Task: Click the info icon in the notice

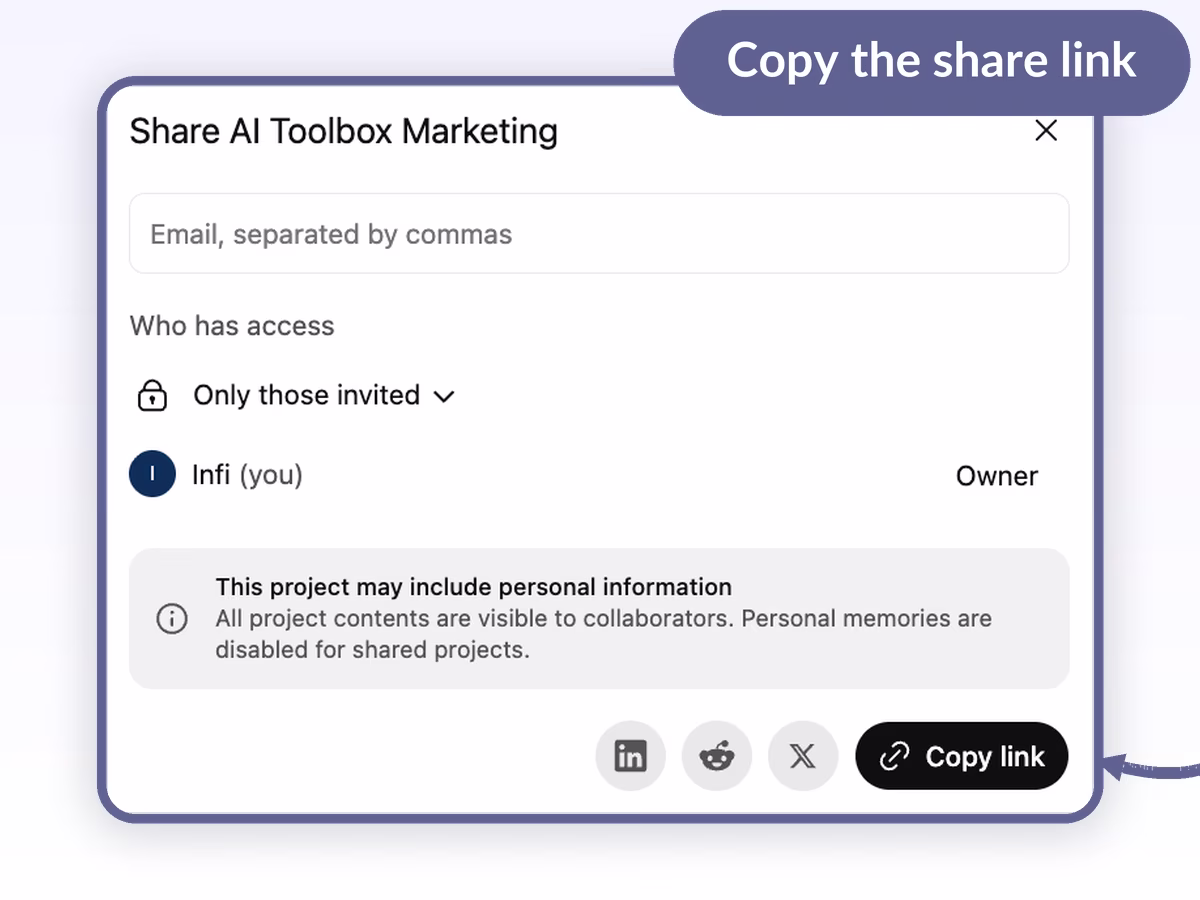Action: tap(172, 619)
